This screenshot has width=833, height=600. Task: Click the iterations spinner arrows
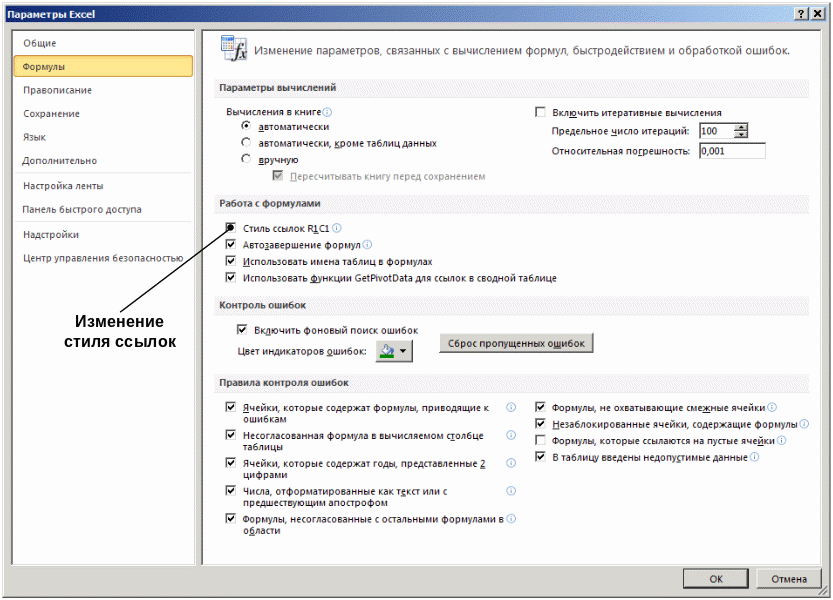[x=741, y=131]
